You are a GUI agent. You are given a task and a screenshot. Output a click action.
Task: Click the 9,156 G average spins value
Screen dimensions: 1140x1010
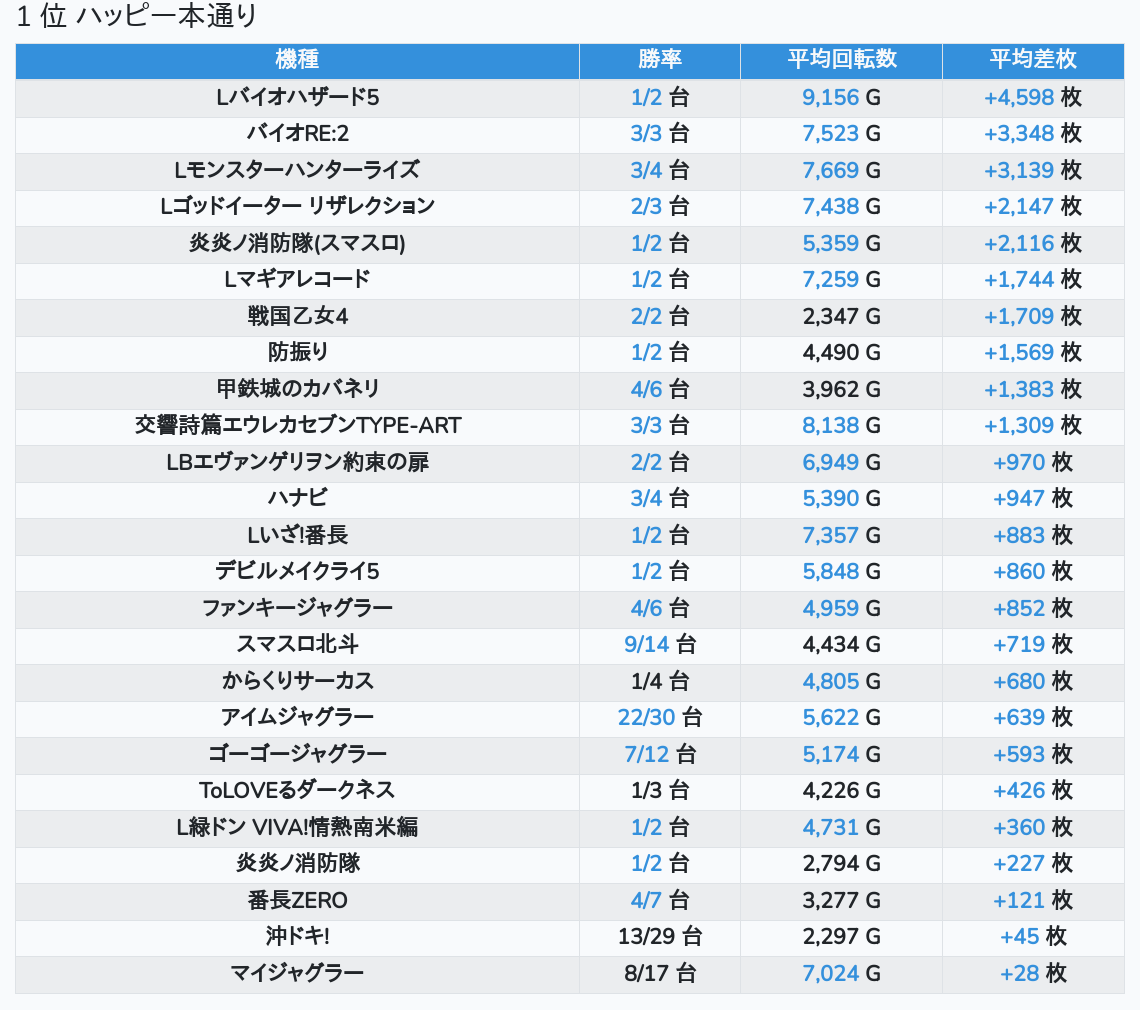(841, 97)
